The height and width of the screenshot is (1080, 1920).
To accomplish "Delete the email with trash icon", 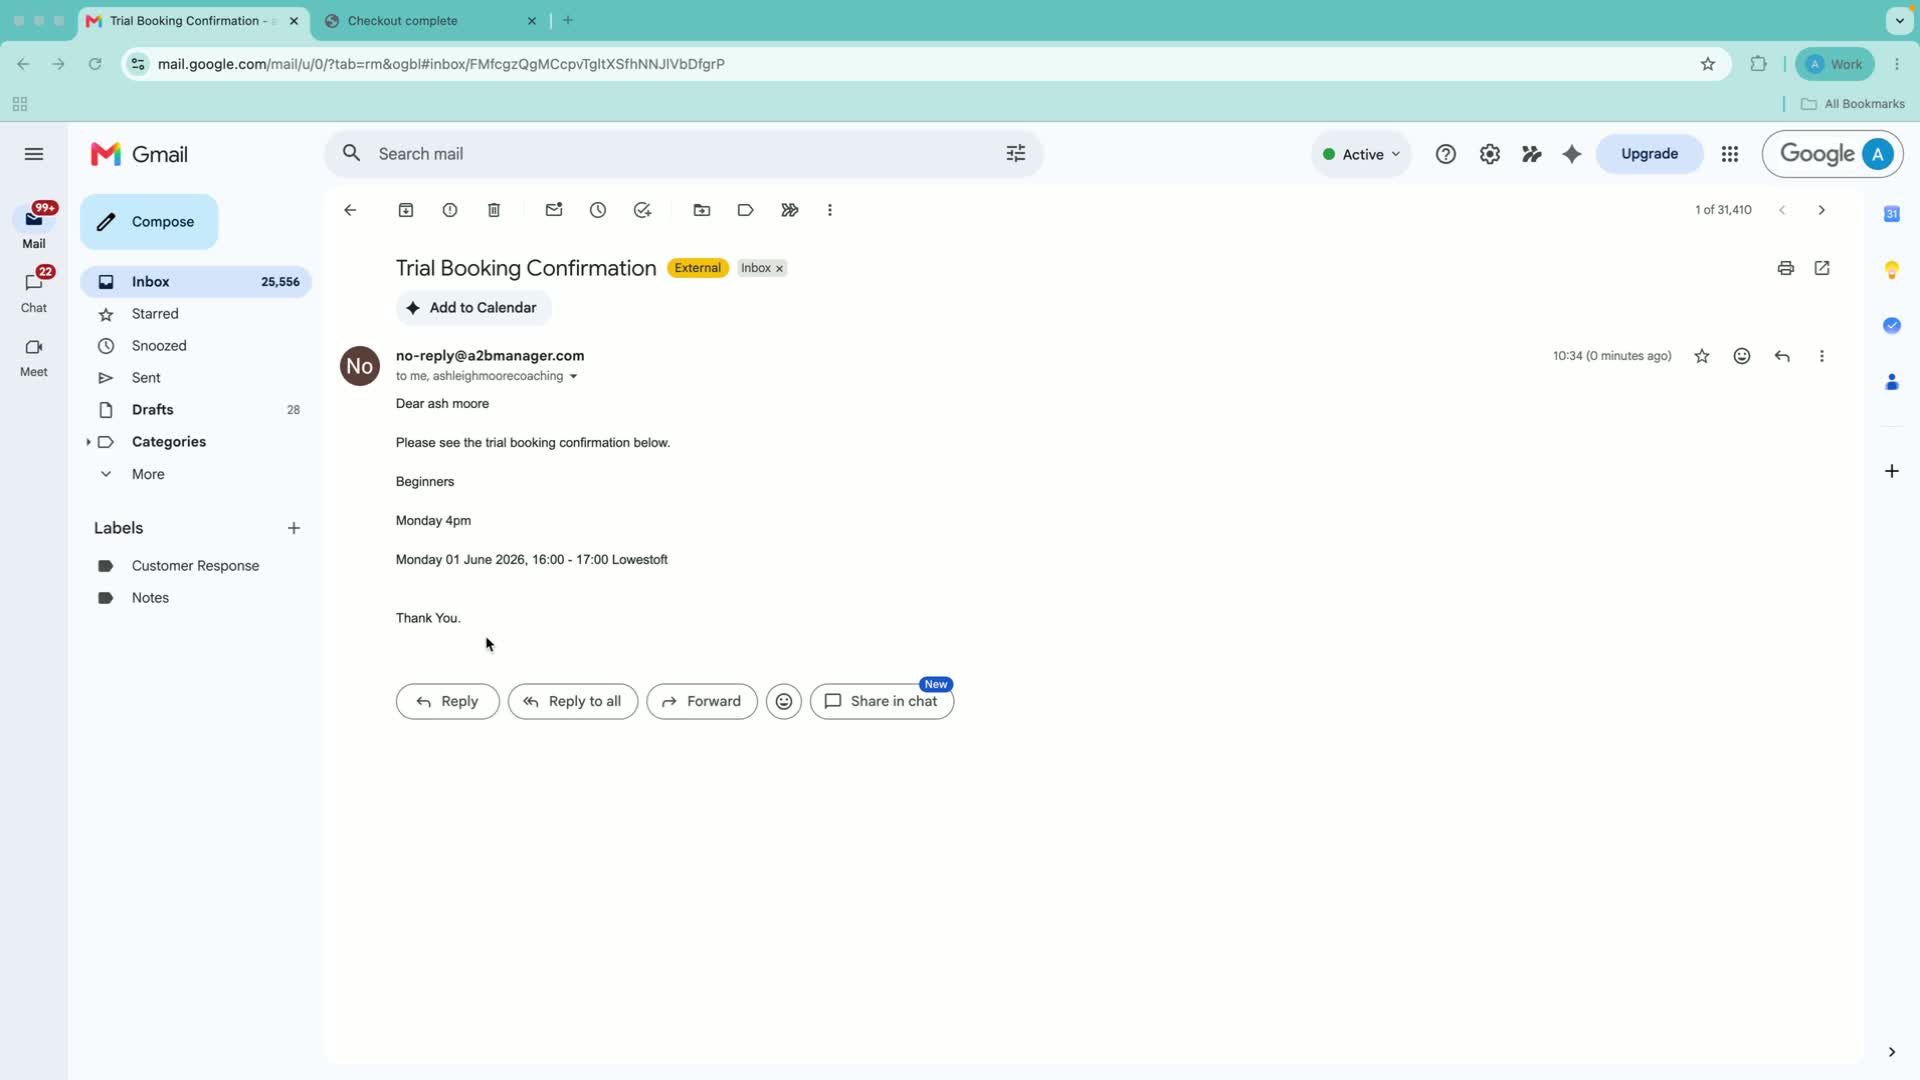I will (494, 210).
